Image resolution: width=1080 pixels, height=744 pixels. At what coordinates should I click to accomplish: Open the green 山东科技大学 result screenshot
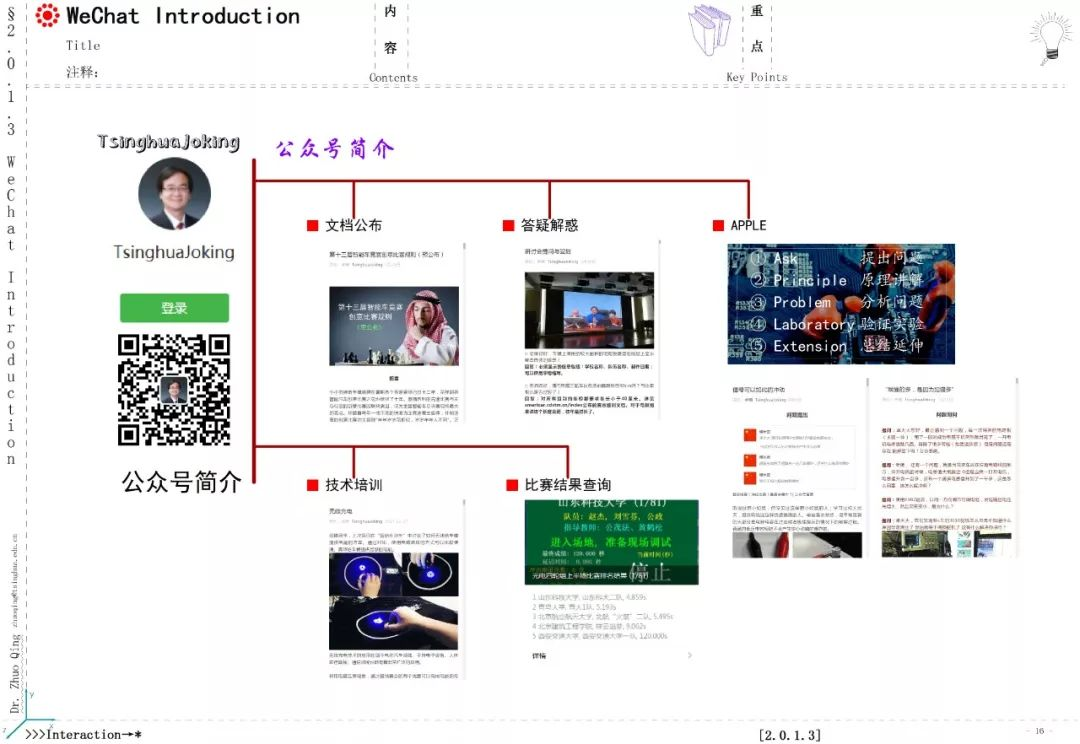click(x=612, y=542)
